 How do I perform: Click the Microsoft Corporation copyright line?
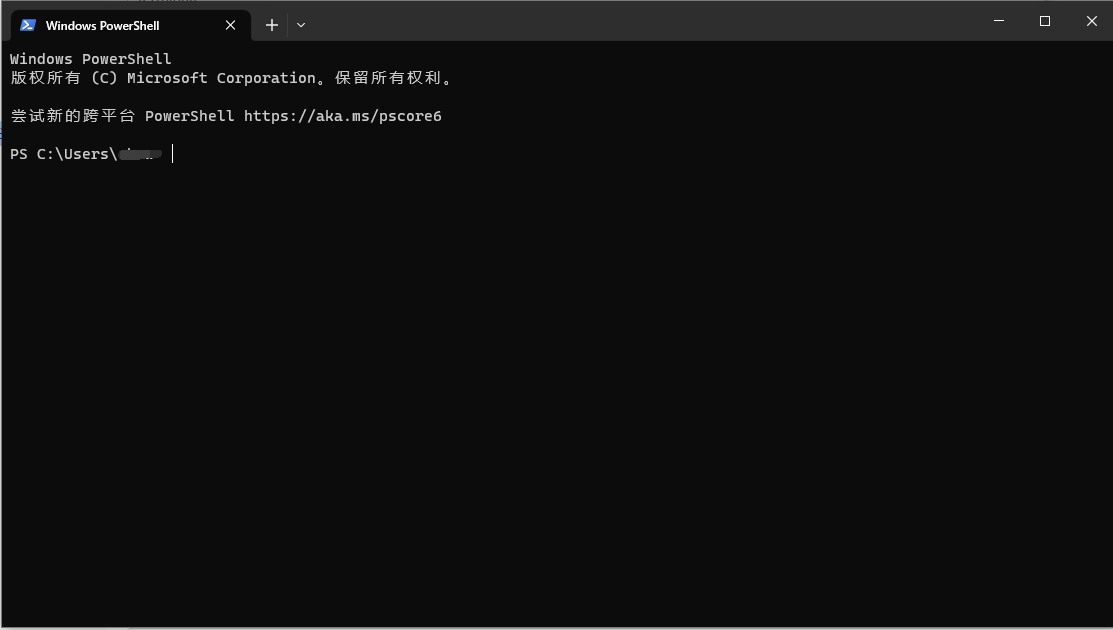pos(231,78)
